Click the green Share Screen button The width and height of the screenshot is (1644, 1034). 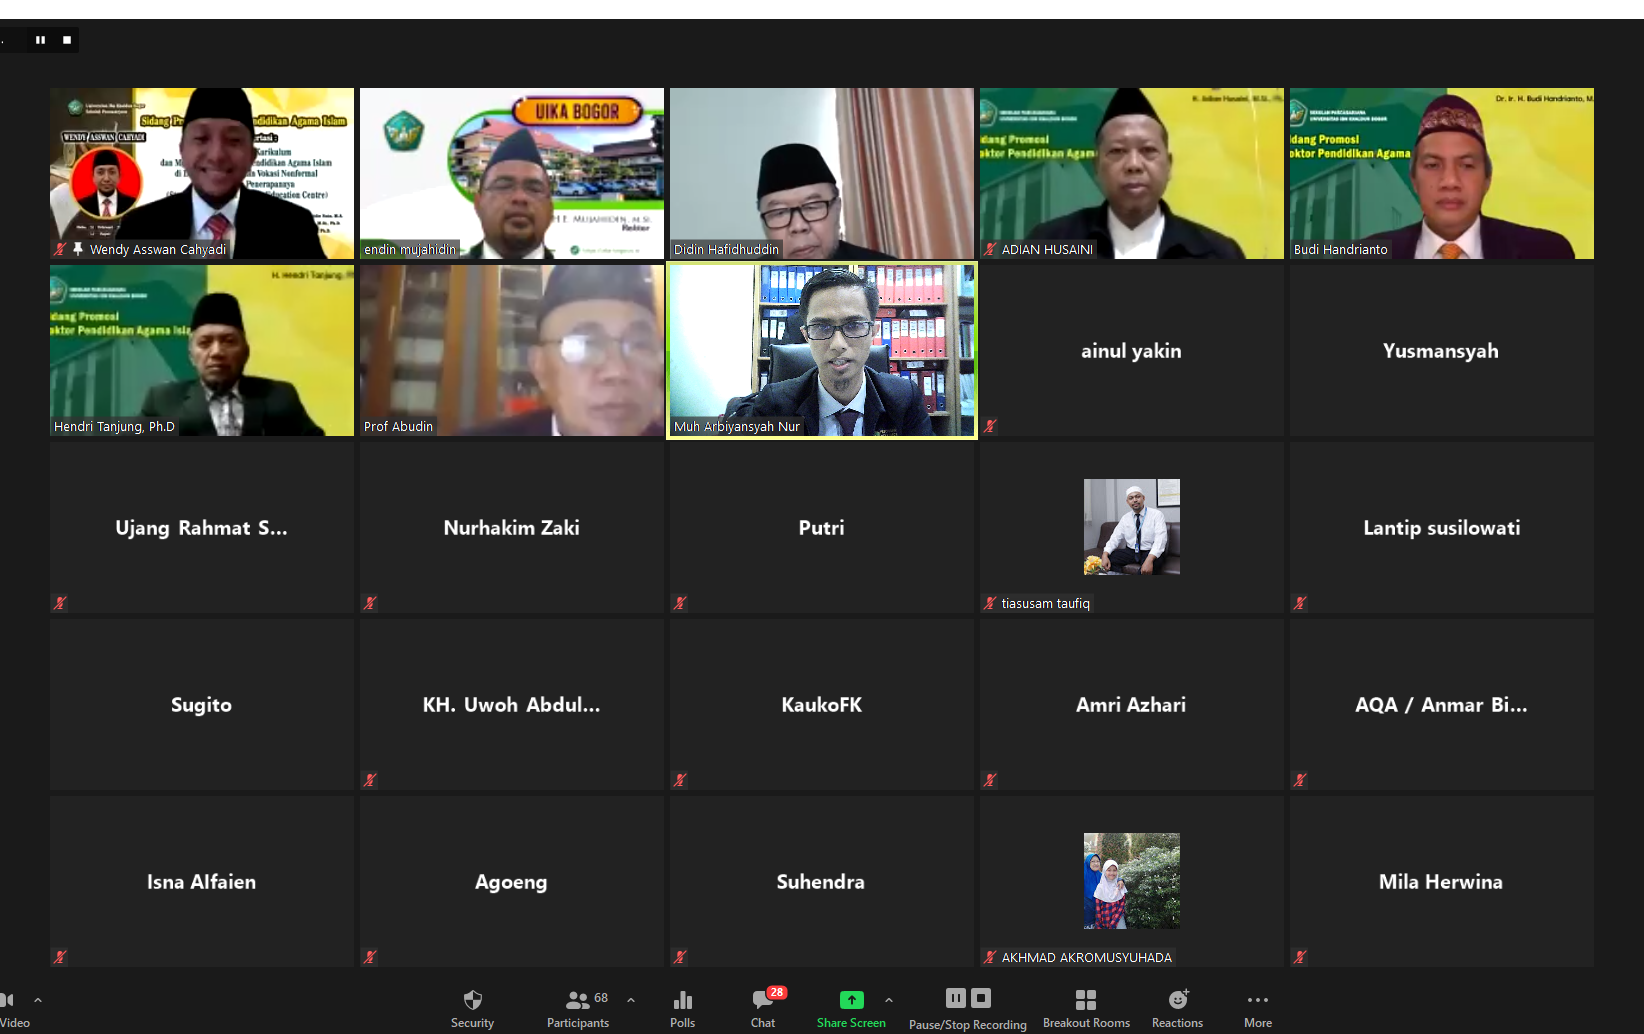[851, 1007]
